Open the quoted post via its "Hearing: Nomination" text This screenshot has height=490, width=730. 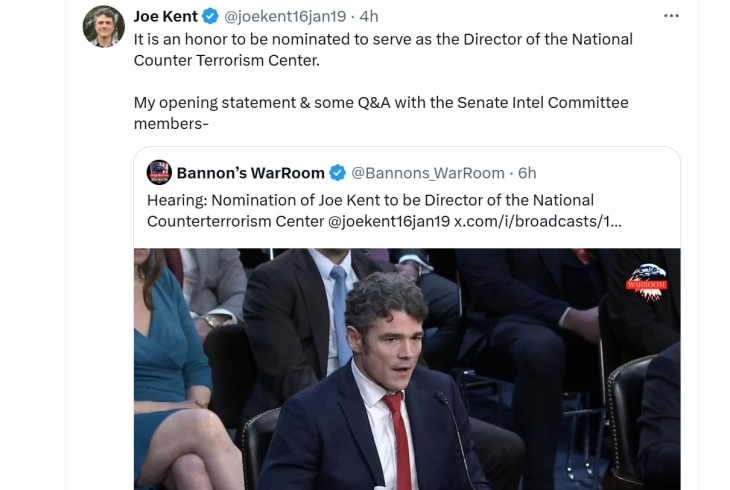pyautogui.click(x=370, y=200)
